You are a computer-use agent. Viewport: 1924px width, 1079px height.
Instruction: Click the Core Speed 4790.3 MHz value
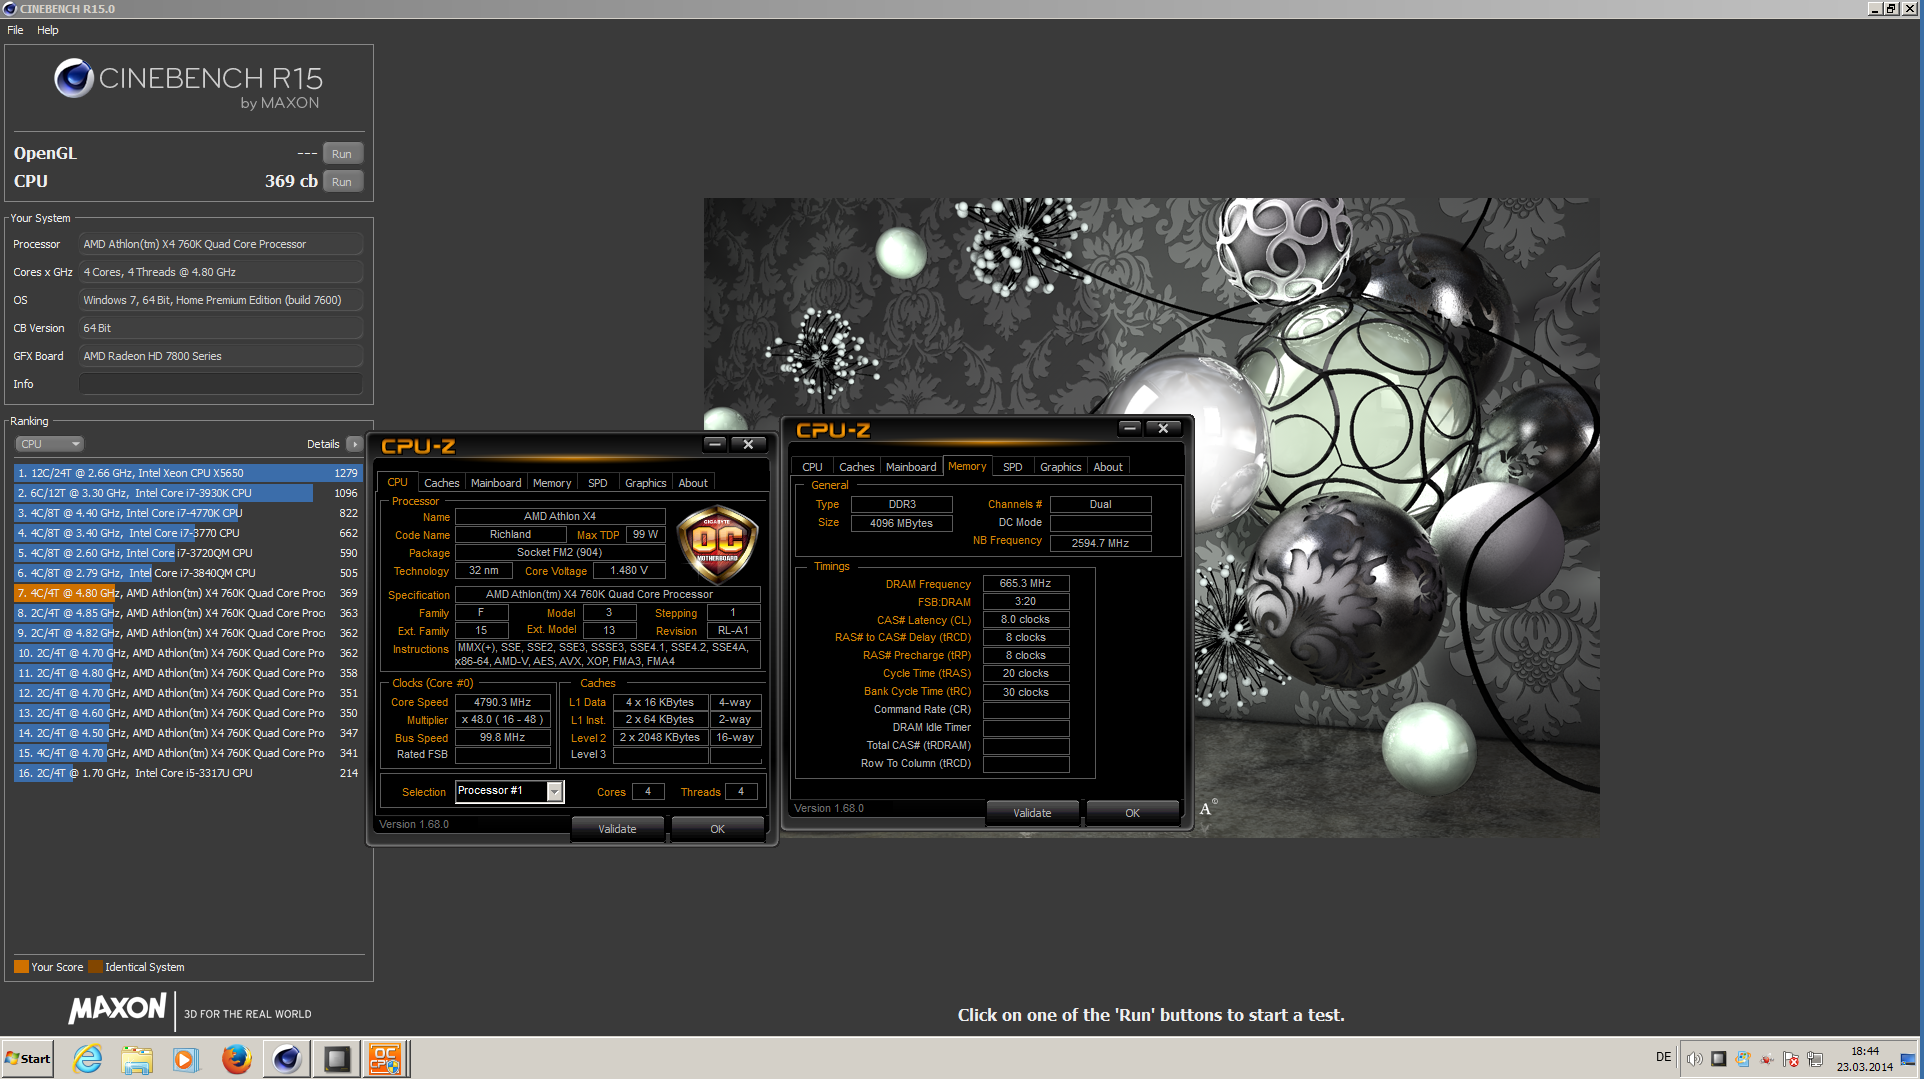click(x=502, y=702)
